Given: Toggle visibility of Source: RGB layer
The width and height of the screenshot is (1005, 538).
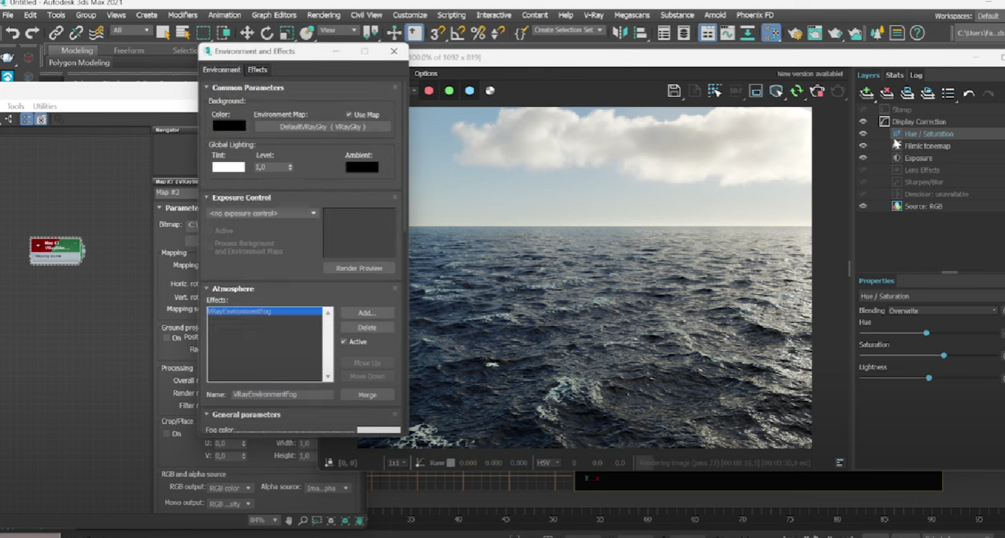Looking at the screenshot, I should point(863,206).
